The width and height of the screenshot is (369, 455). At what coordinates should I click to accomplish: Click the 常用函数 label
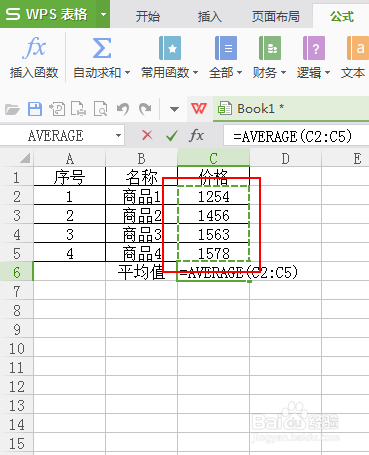pyautogui.click(x=165, y=72)
